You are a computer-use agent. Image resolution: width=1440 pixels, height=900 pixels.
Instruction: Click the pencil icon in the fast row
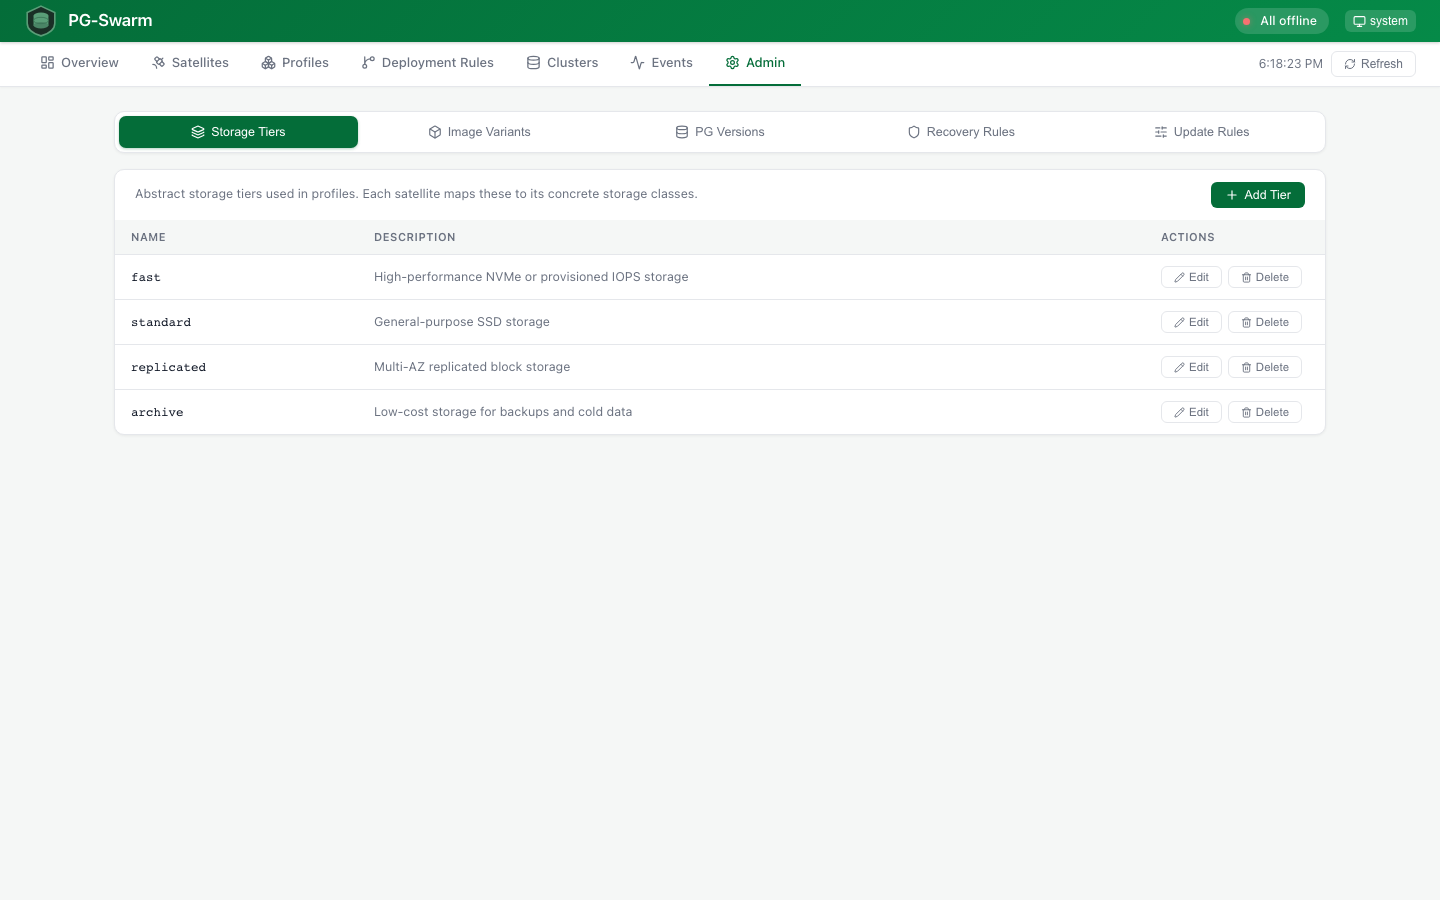coord(1180,278)
